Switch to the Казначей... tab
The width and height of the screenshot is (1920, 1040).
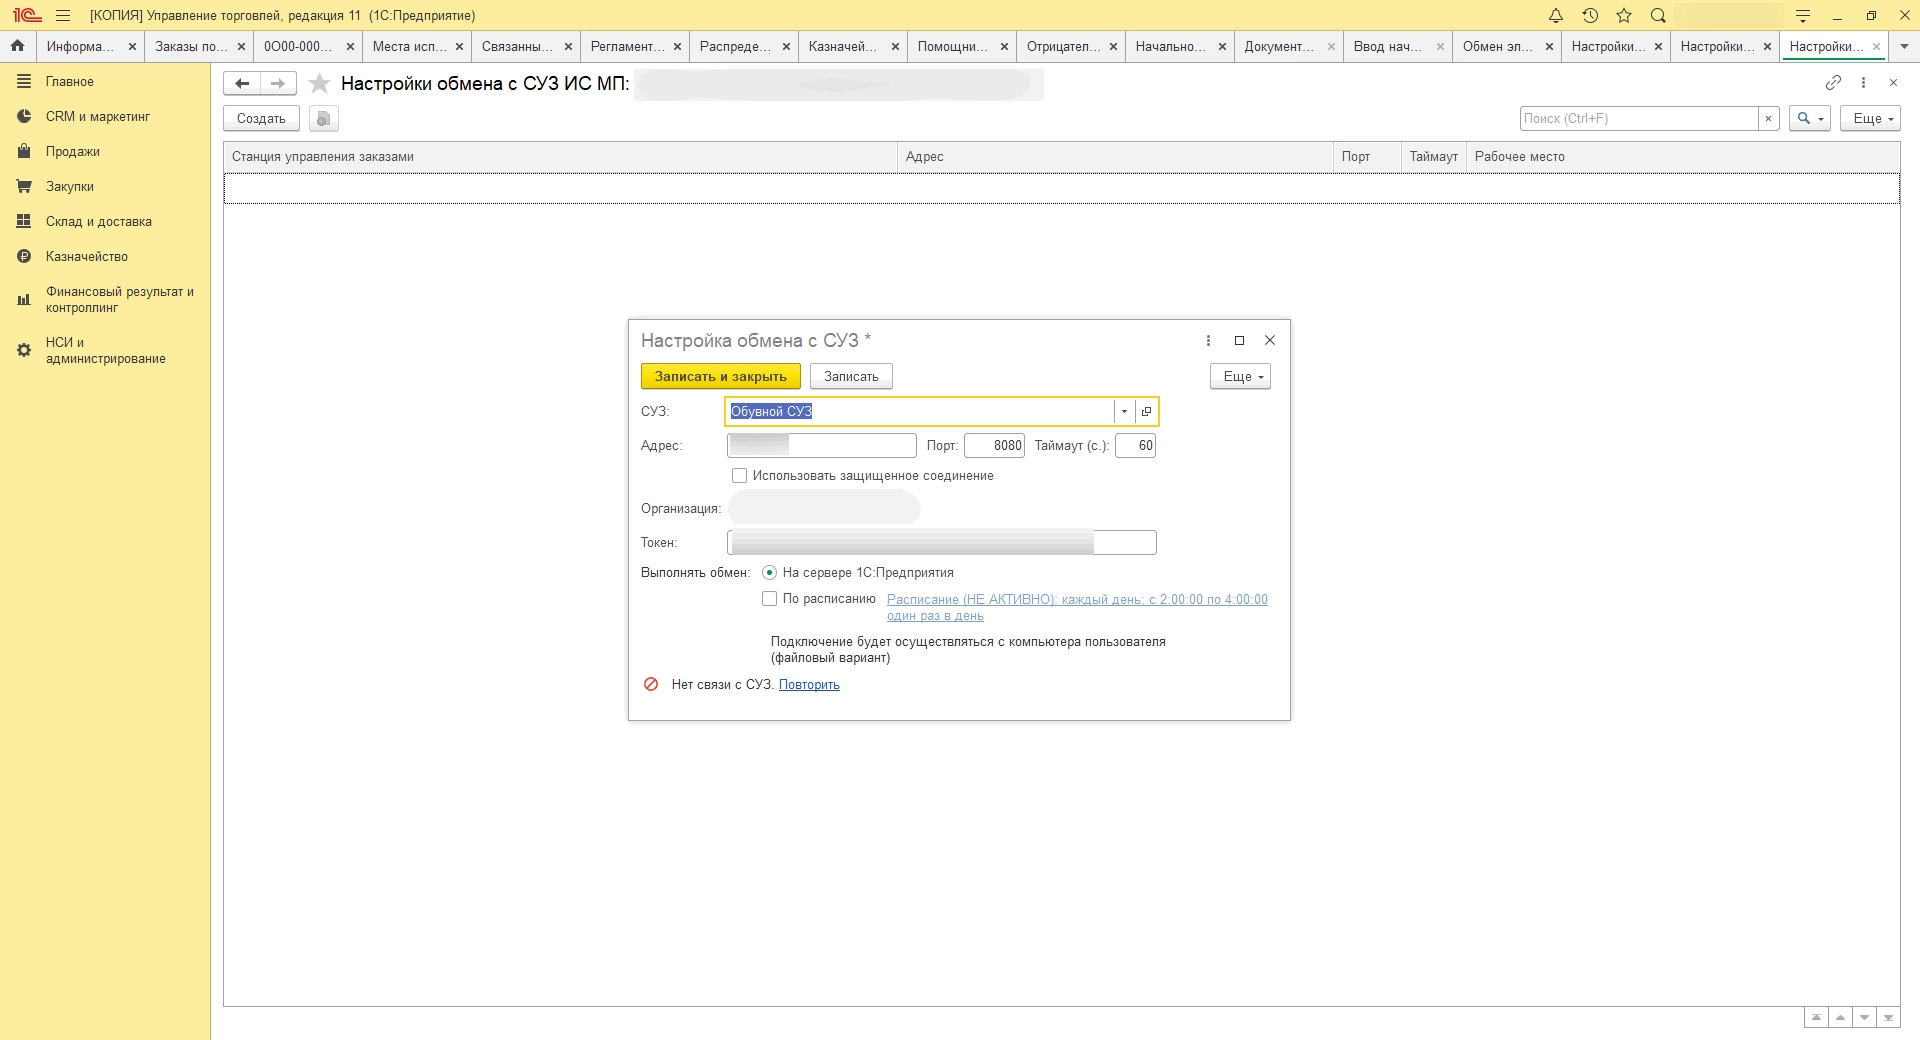(x=845, y=46)
